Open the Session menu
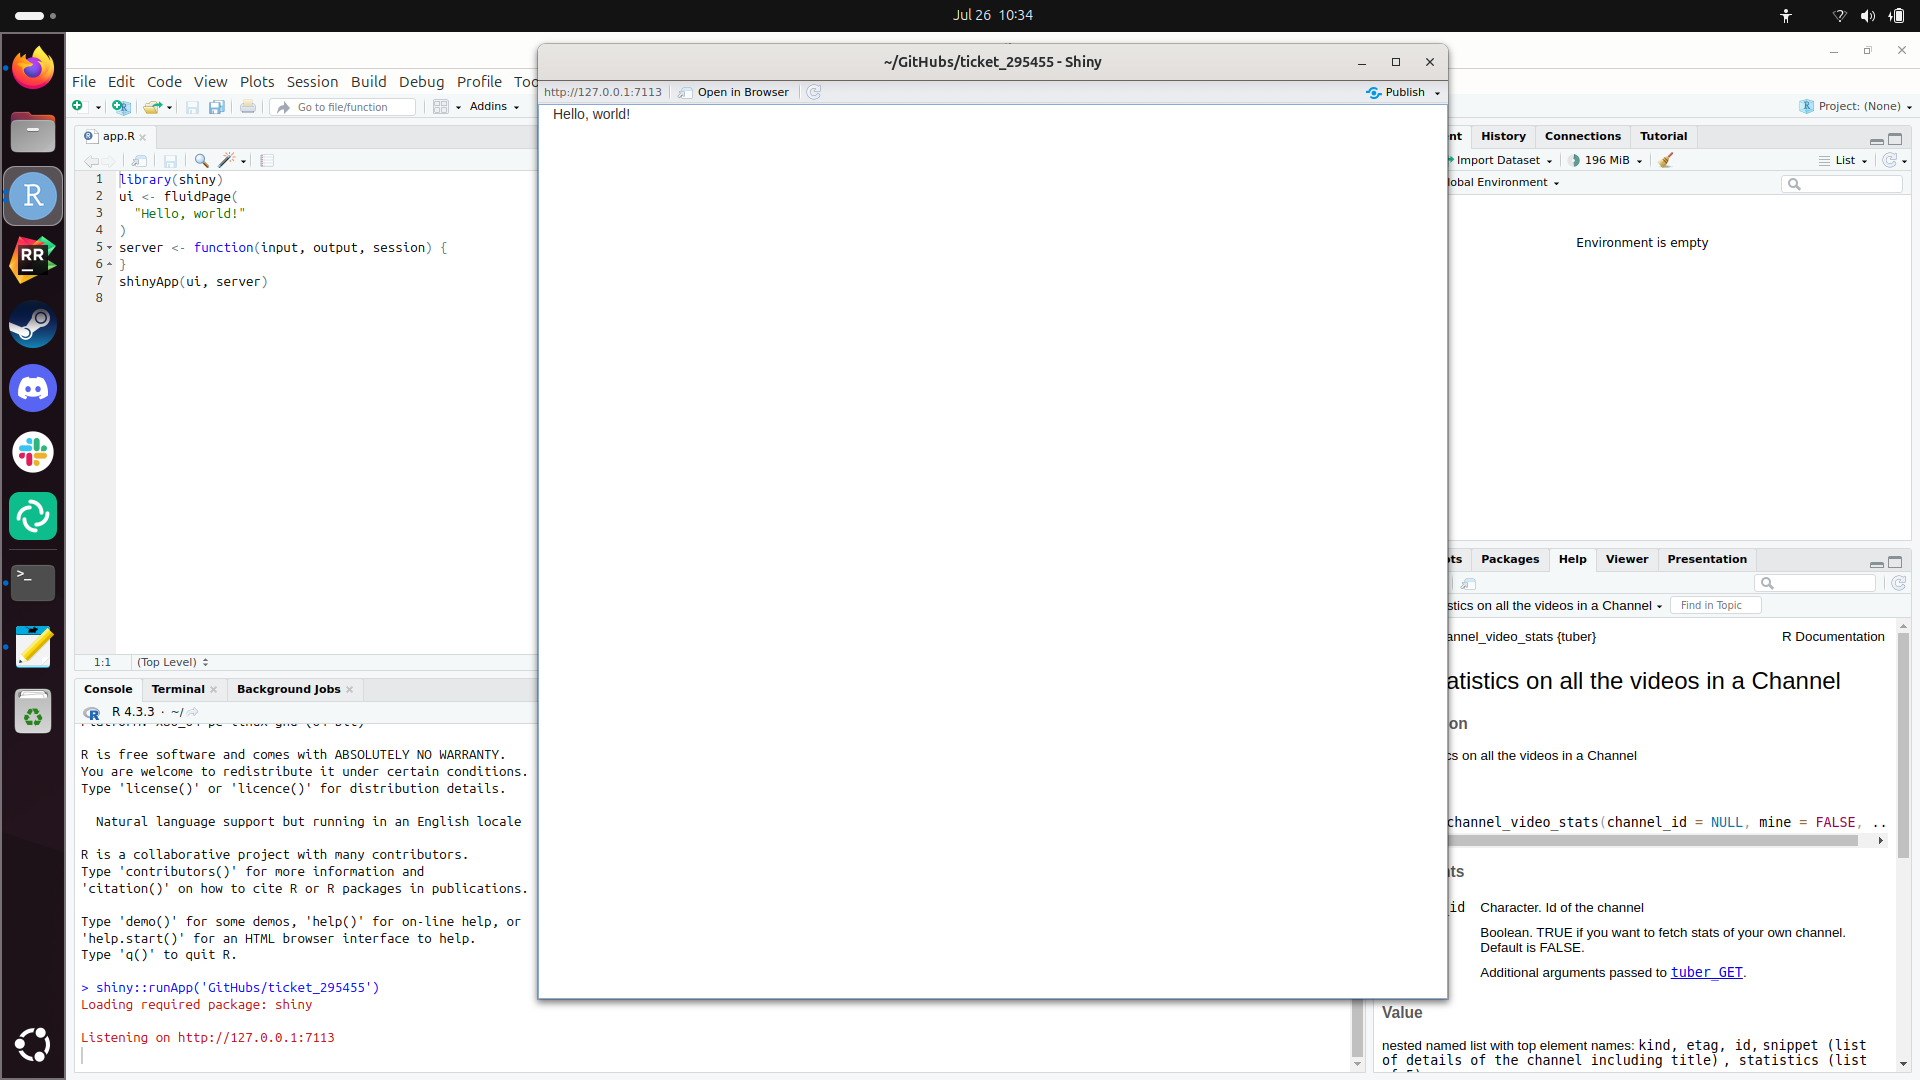The height and width of the screenshot is (1080, 1920). (x=312, y=82)
